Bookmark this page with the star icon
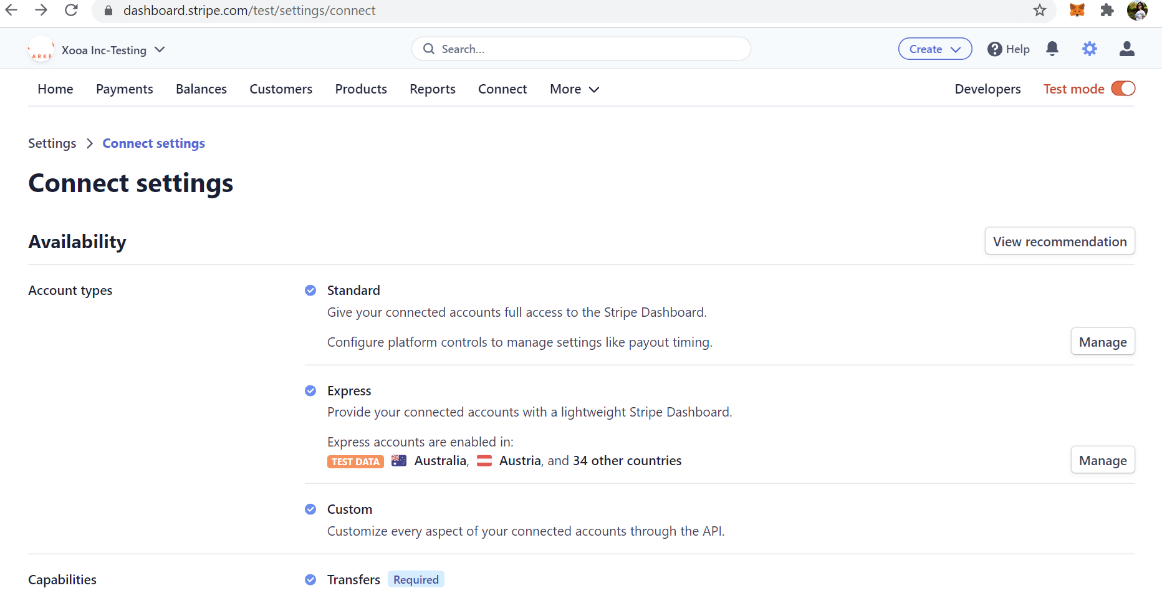1162x593 pixels. pos(1040,10)
